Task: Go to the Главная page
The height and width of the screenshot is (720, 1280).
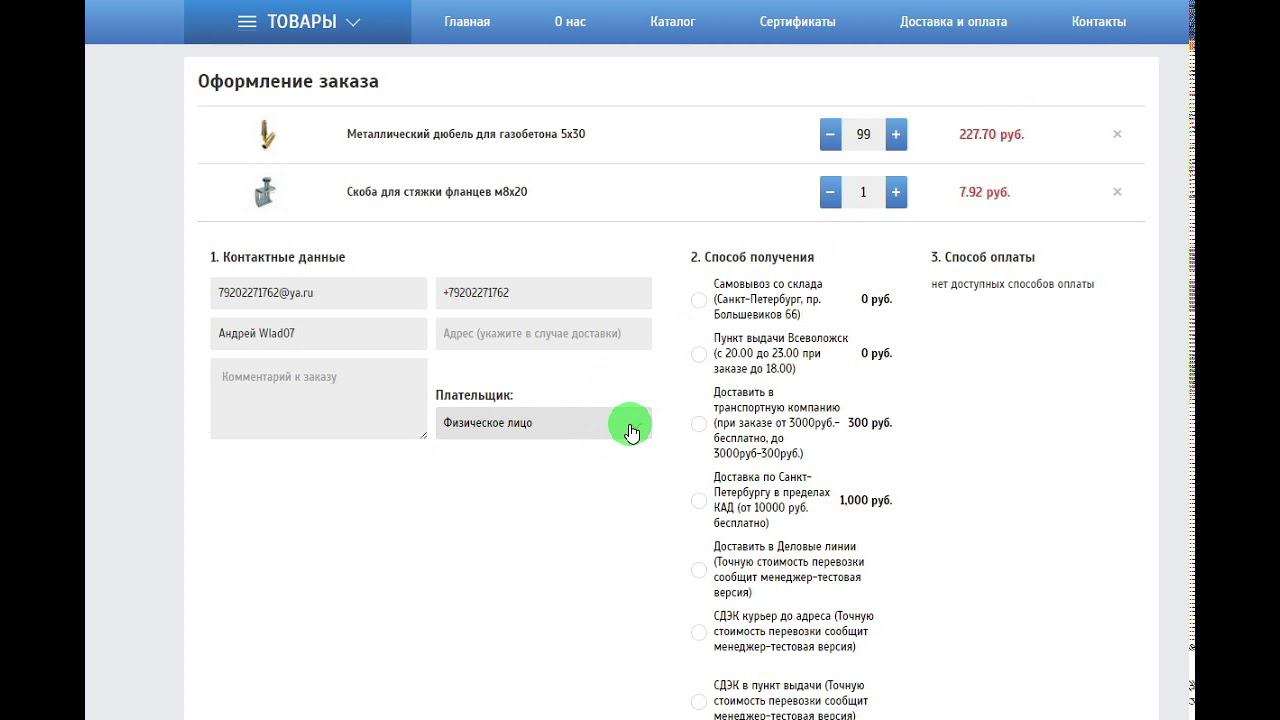Action: (467, 22)
